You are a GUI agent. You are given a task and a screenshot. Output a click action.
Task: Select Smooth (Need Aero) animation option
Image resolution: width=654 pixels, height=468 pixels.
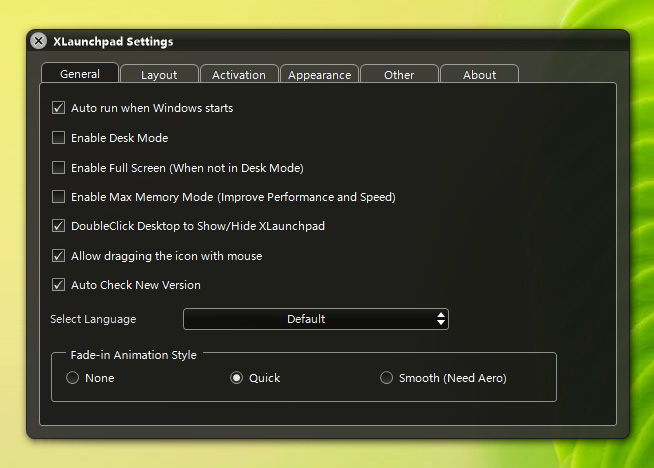pos(387,378)
